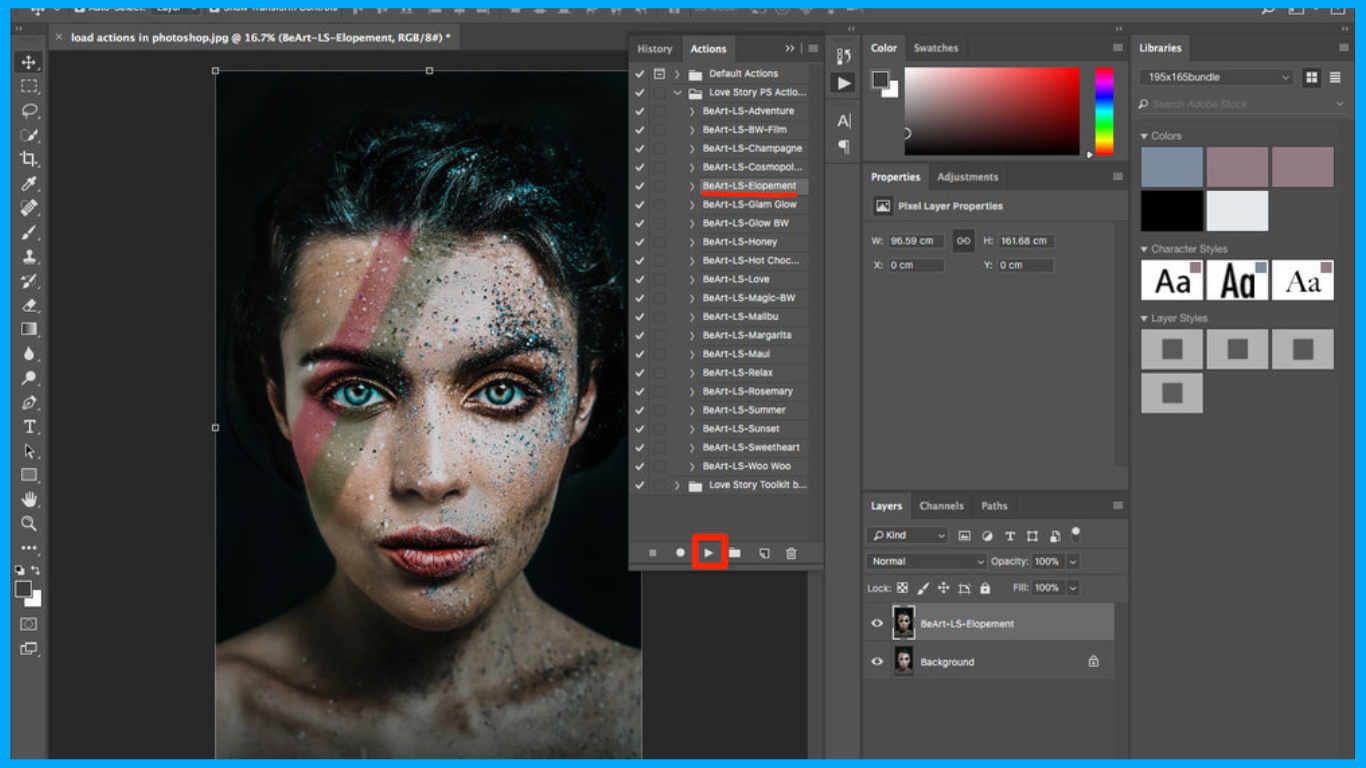Select the Quick Selection tool
1366x768 pixels.
click(29, 135)
